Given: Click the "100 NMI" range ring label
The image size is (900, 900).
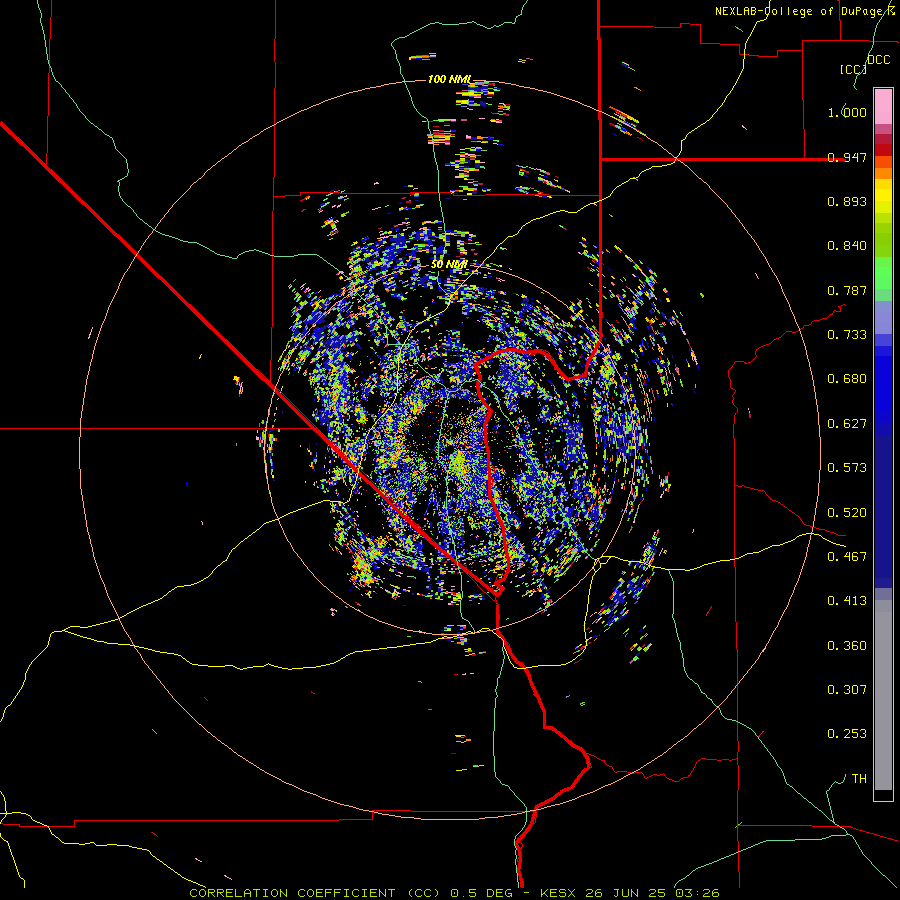Looking at the screenshot, I should [x=449, y=79].
